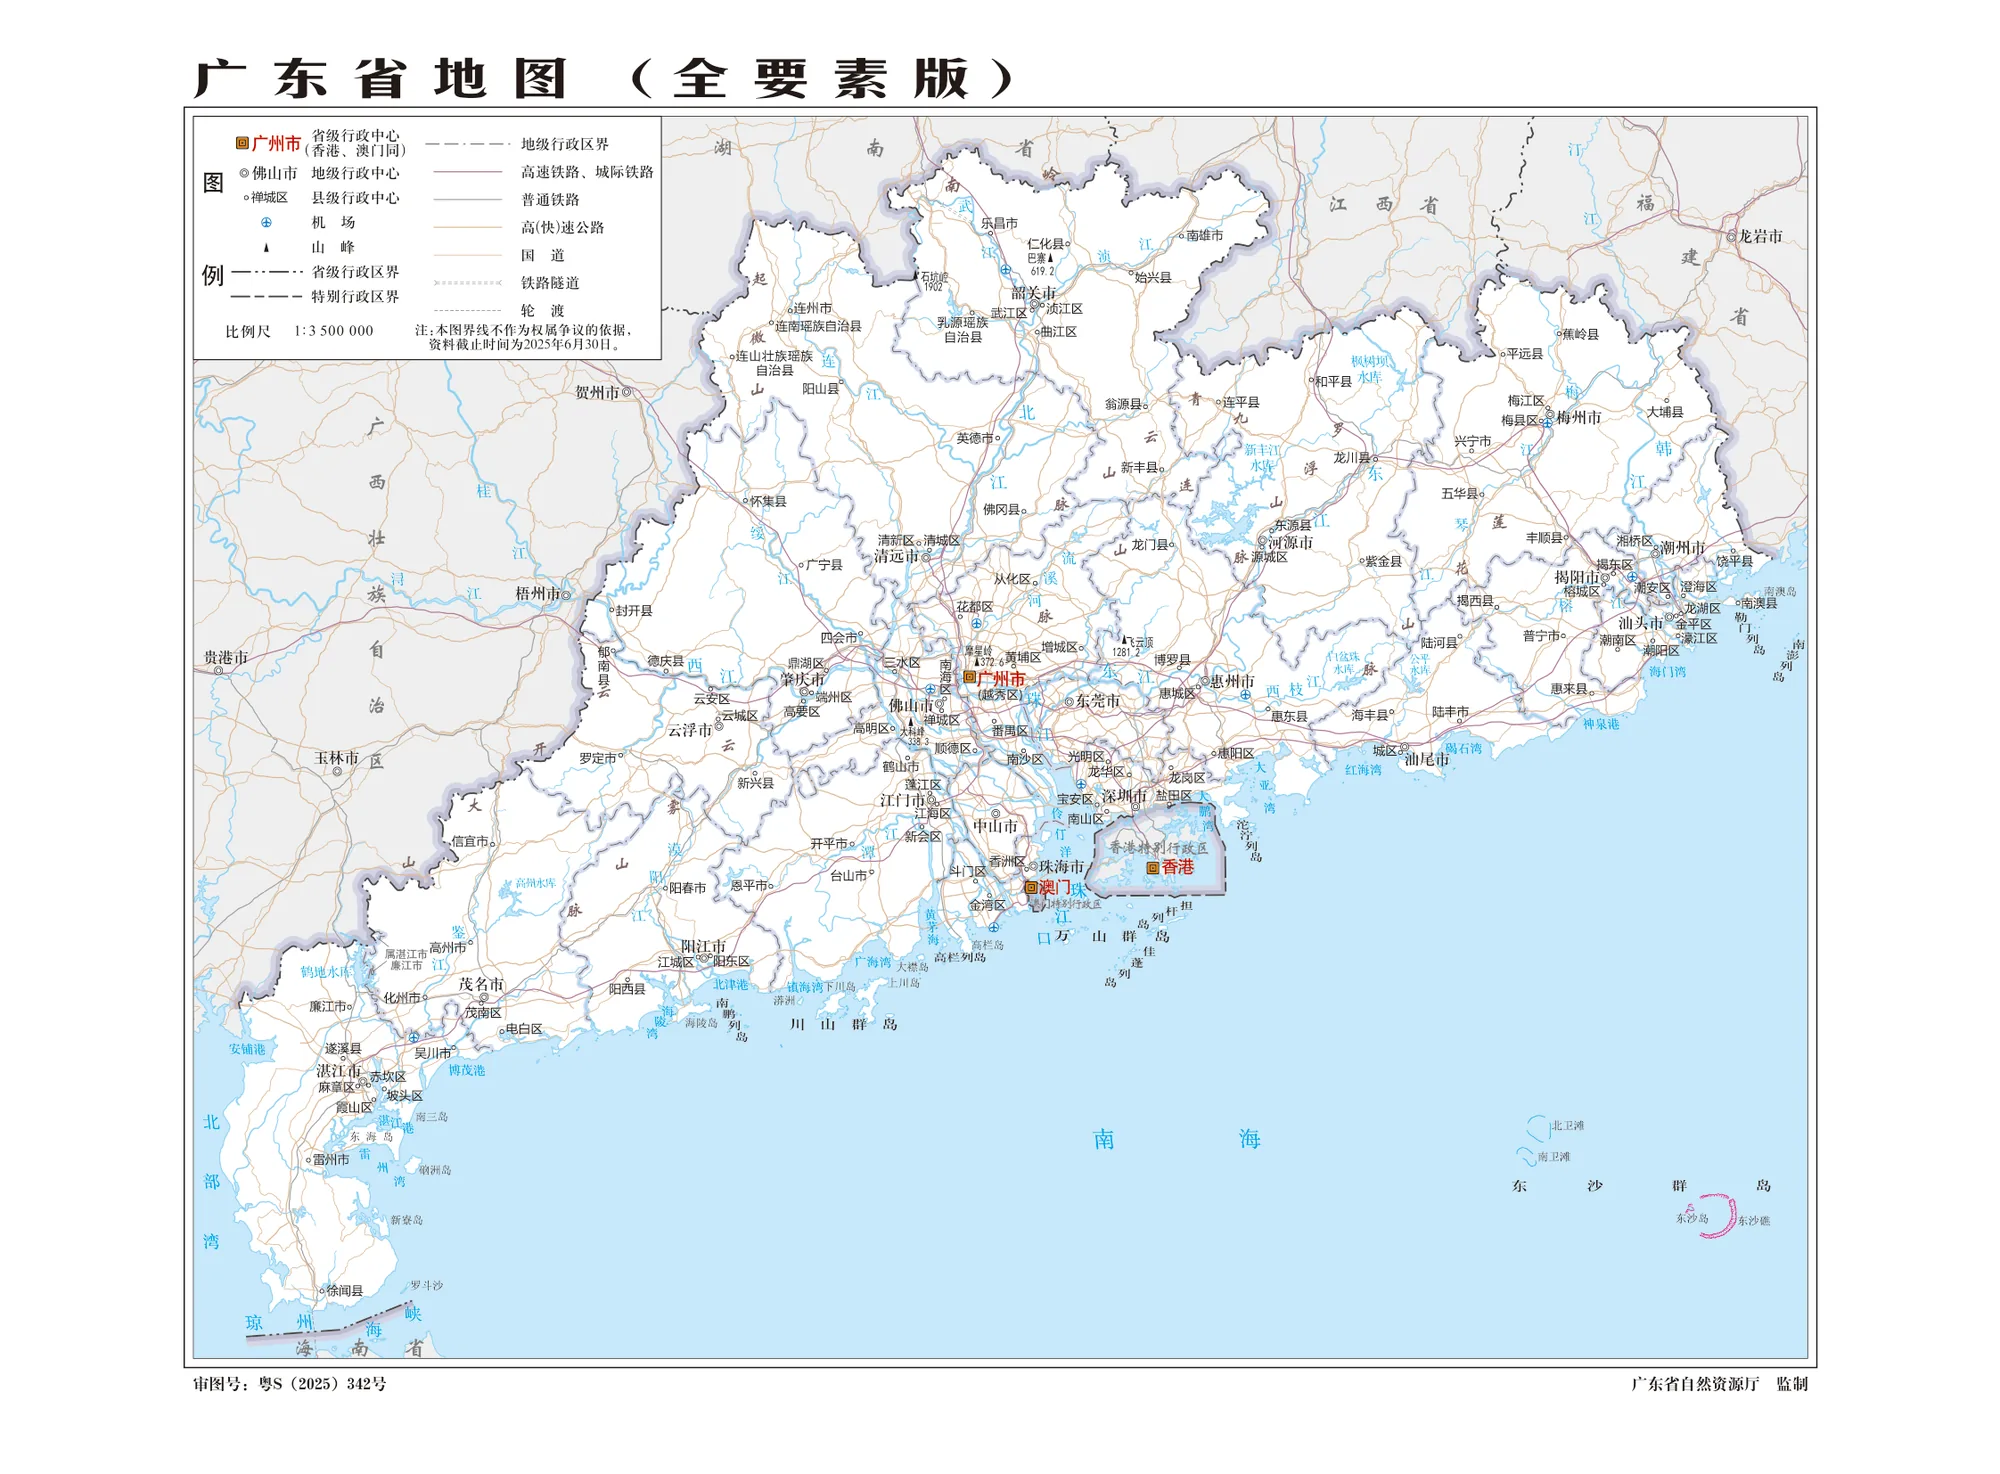Click the 东沙岛 island label
Screen dimensions: 2000x1474
tap(1692, 1219)
